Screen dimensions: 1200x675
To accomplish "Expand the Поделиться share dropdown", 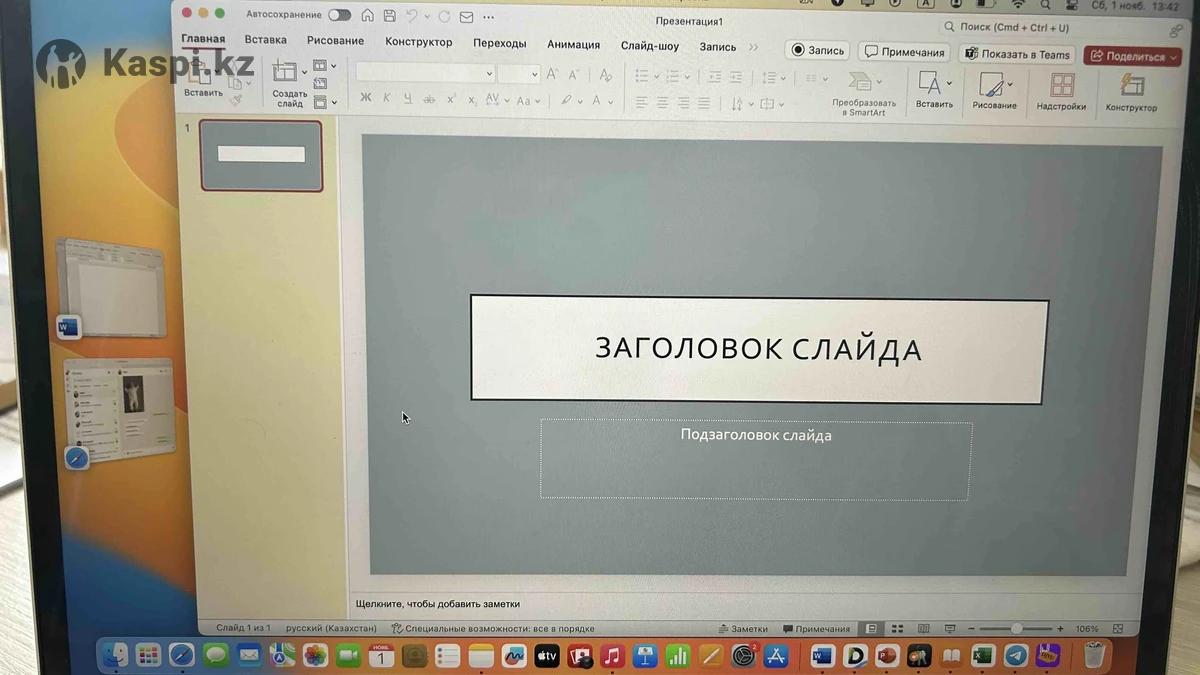I will (1174, 57).
